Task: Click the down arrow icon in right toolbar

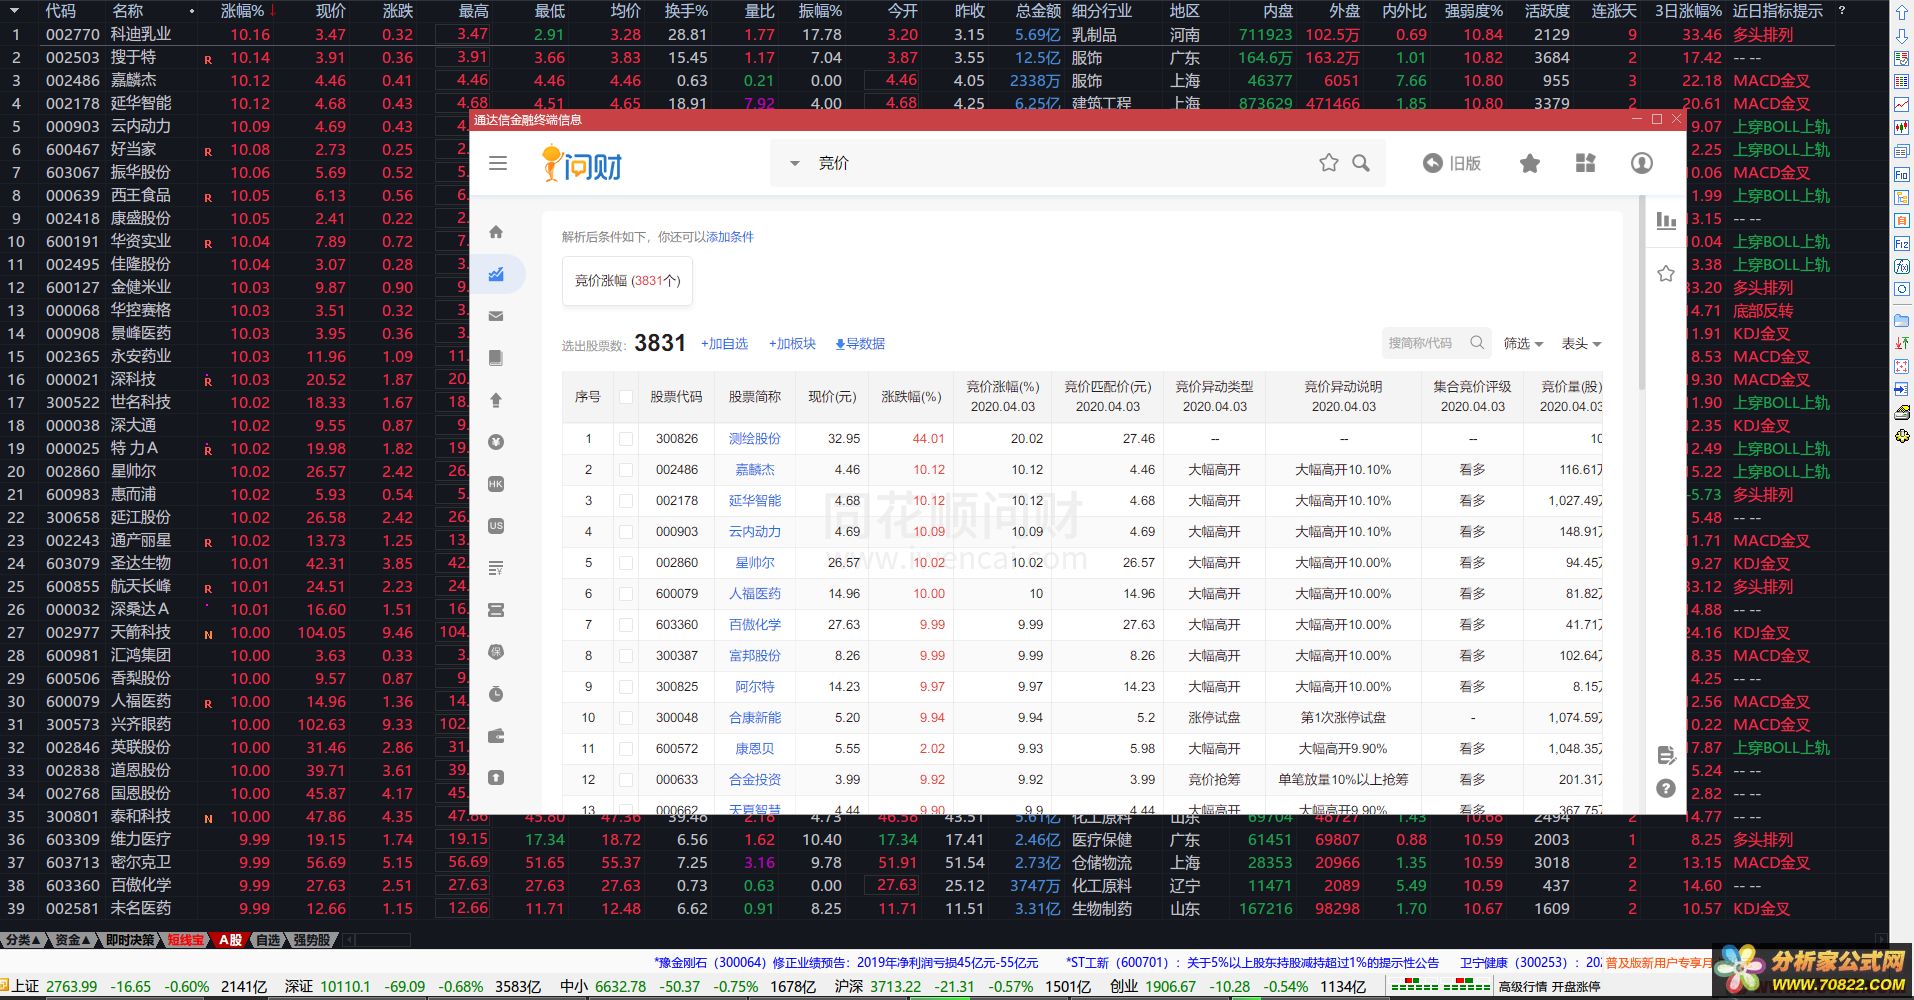Action: (x=1902, y=36)
